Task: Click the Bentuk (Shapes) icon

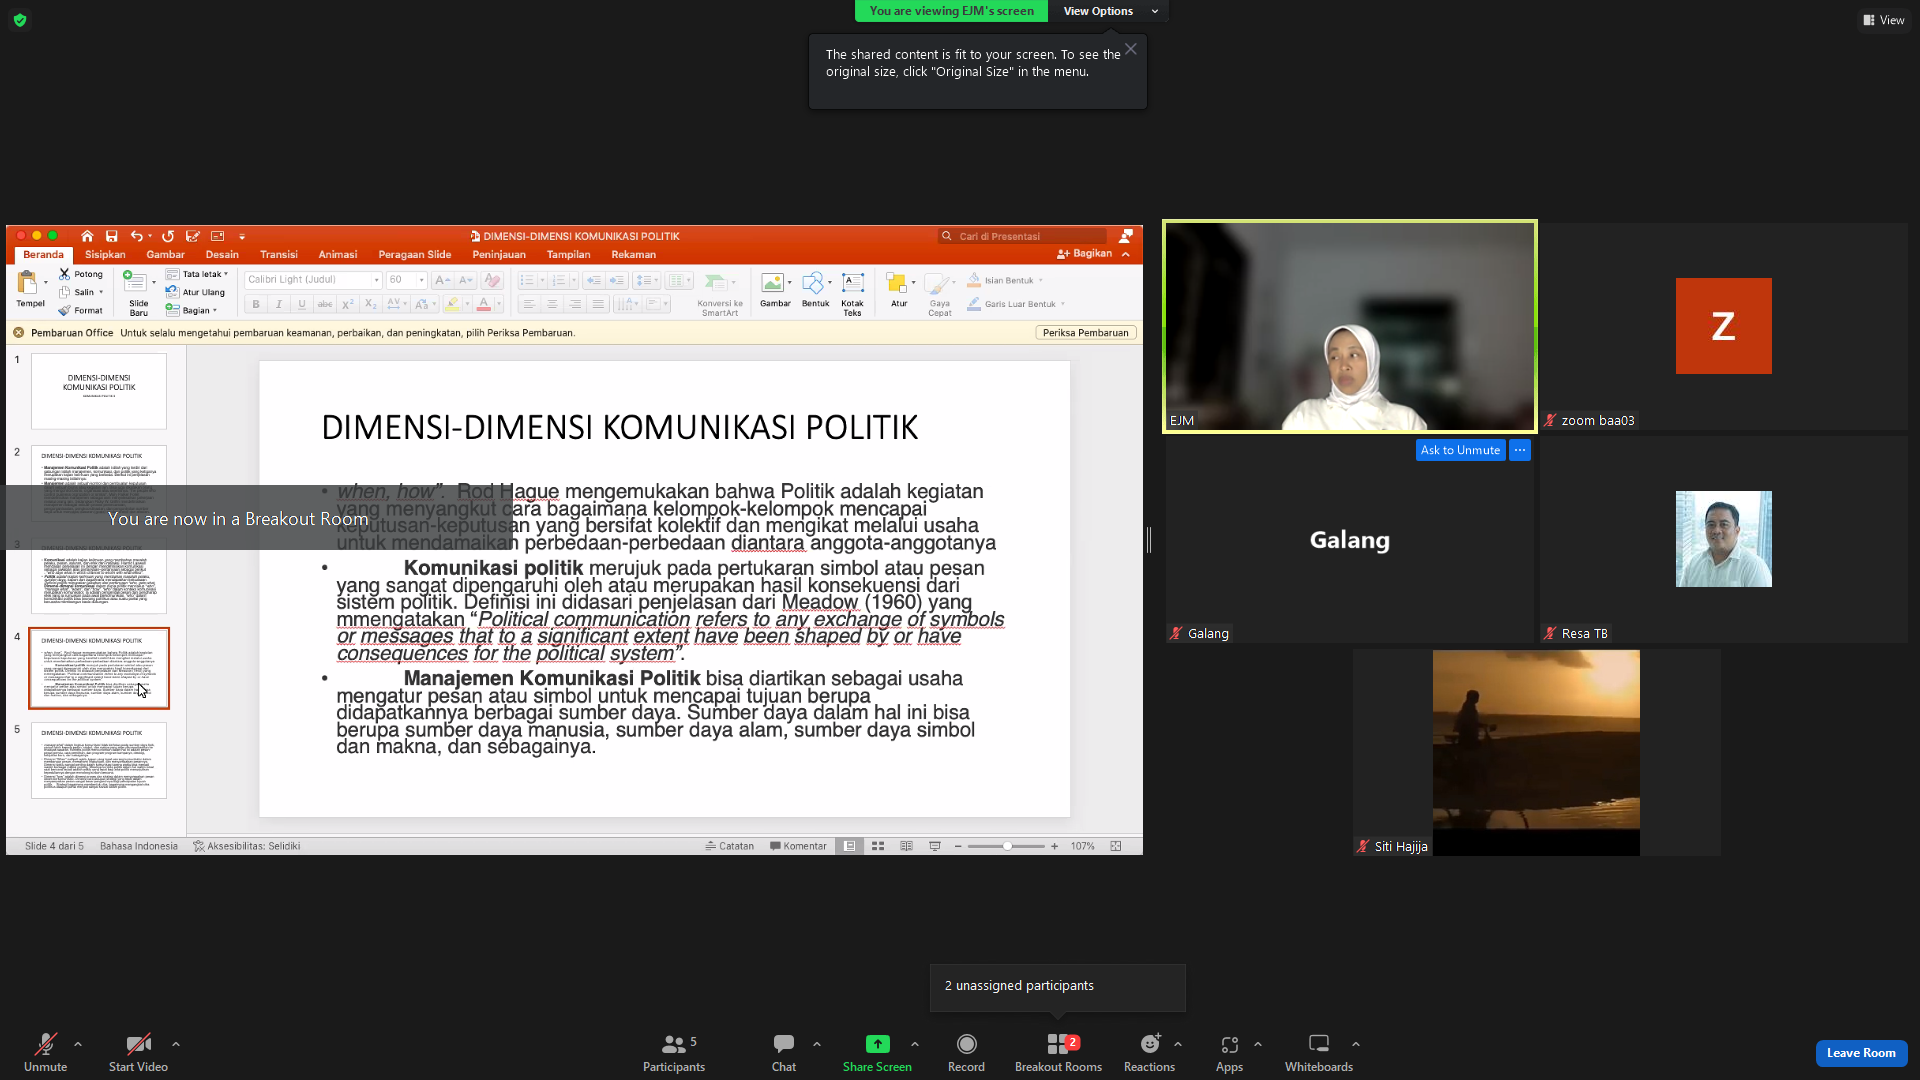Action: coord(813,283)
